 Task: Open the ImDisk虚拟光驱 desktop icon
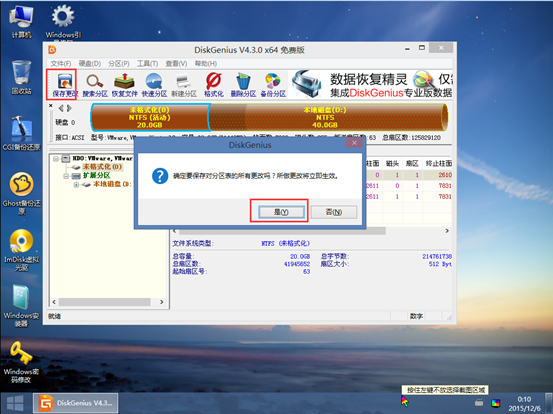(21, 250)
